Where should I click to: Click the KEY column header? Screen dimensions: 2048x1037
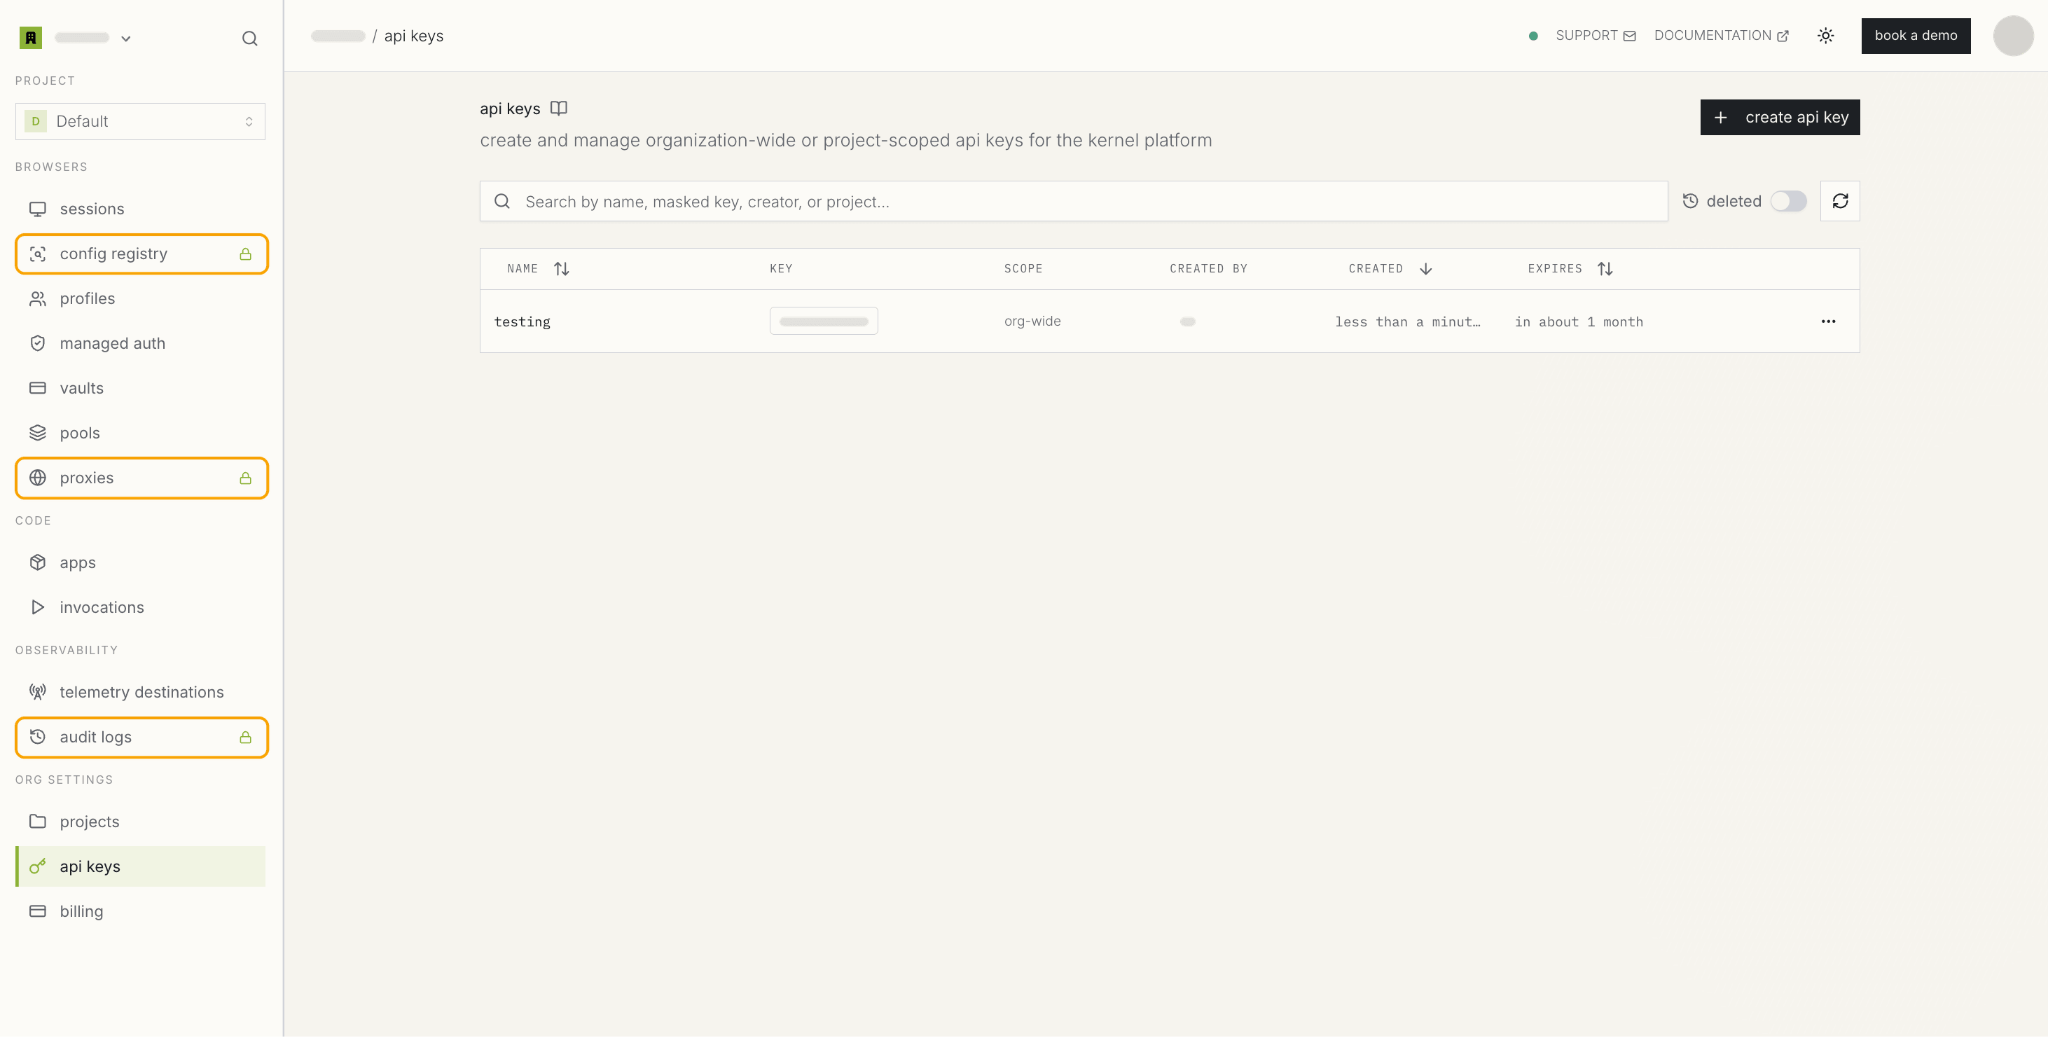[x=781, y=269]
